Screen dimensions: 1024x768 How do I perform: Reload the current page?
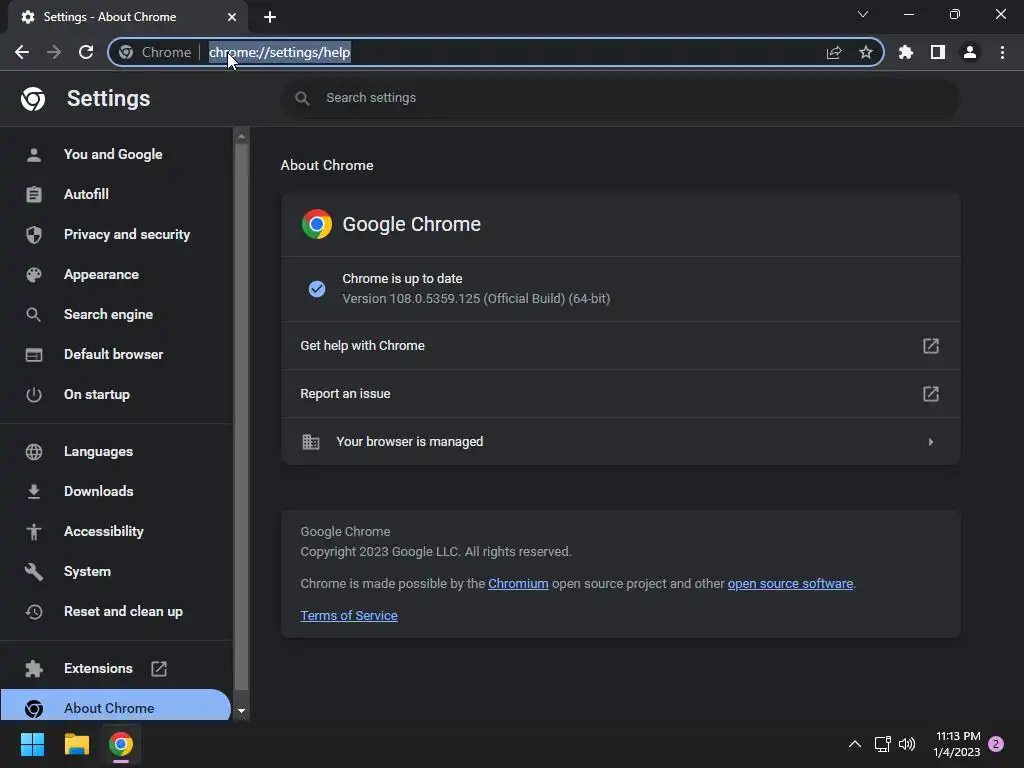[x=86, y=52]
